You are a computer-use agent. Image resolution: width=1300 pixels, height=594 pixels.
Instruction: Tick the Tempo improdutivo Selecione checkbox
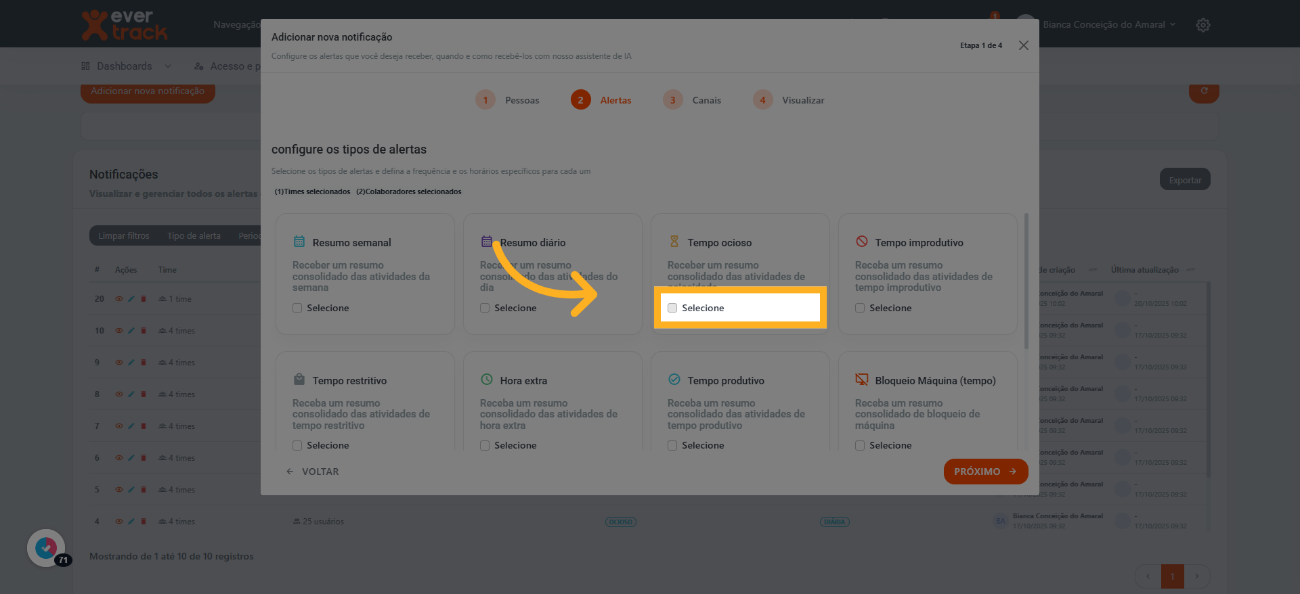[x=860, y=308]
